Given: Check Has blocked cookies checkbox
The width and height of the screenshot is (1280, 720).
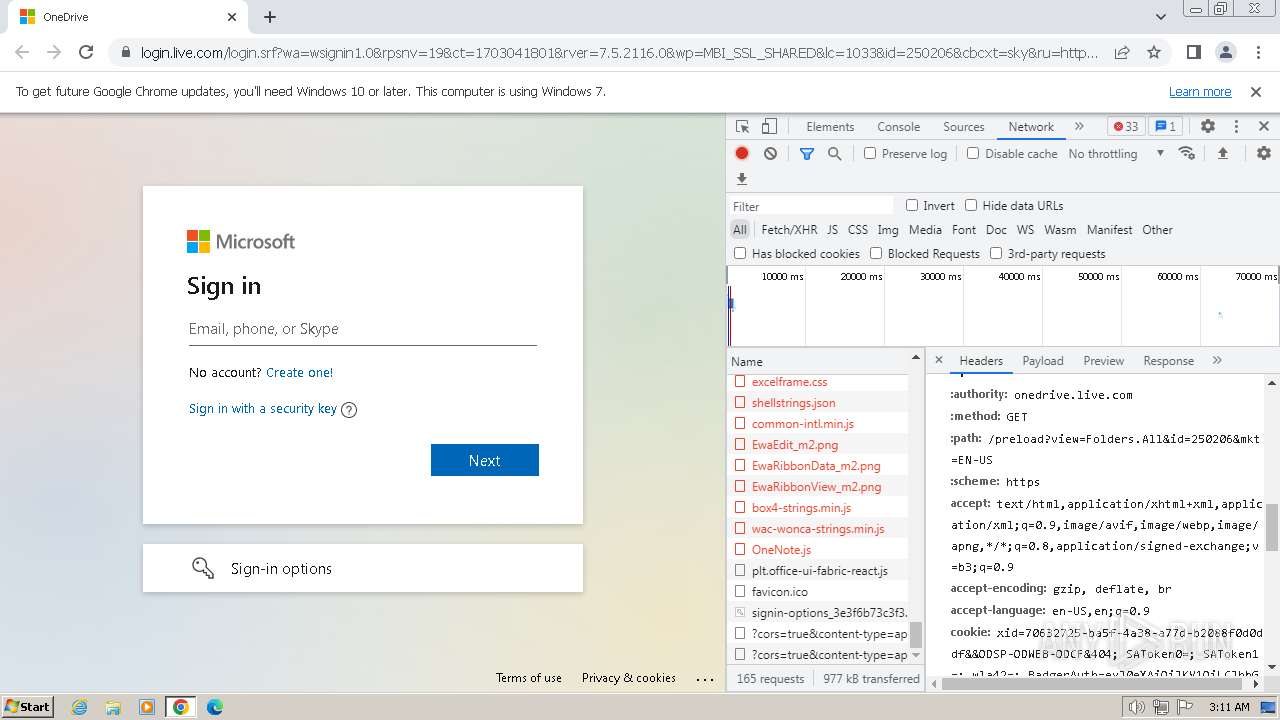Looking at the screenshot, I should [x=740, y=253].
